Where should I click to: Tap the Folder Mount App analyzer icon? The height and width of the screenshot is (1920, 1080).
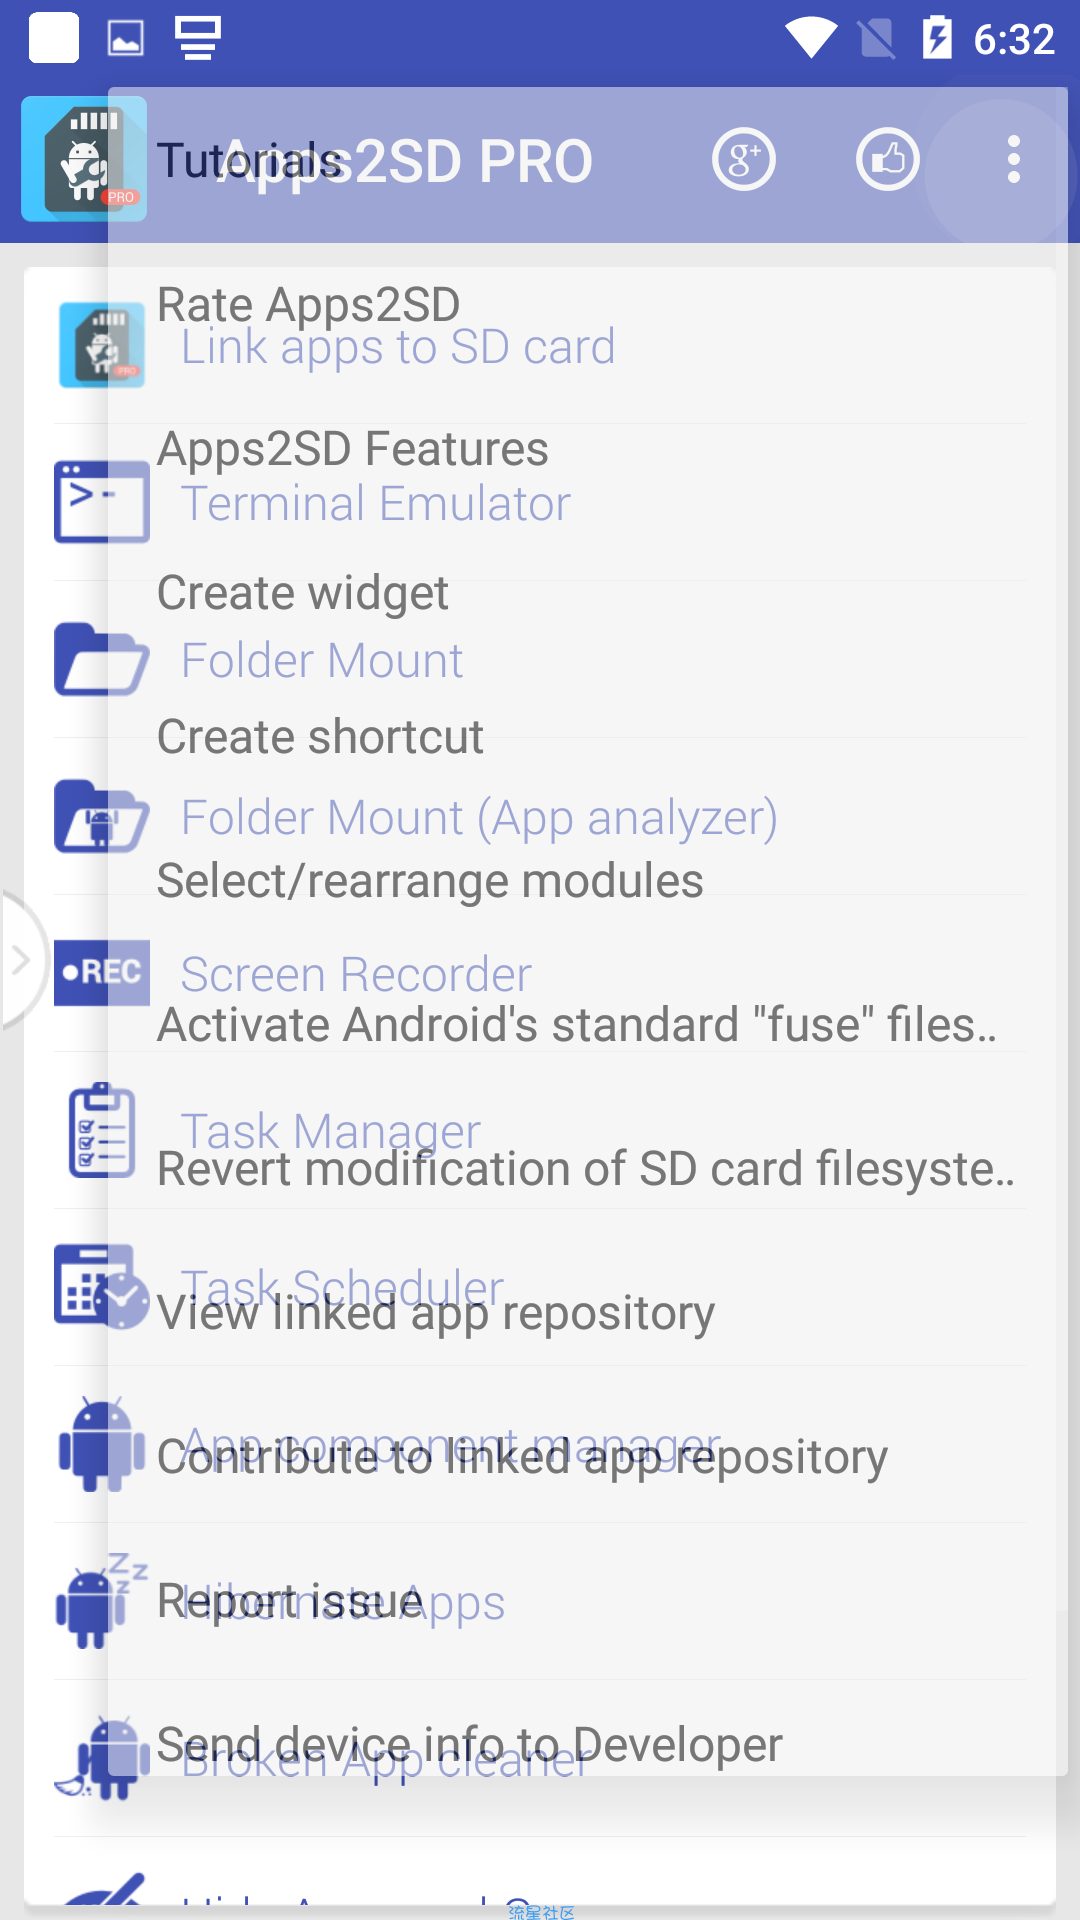(101, 816)
